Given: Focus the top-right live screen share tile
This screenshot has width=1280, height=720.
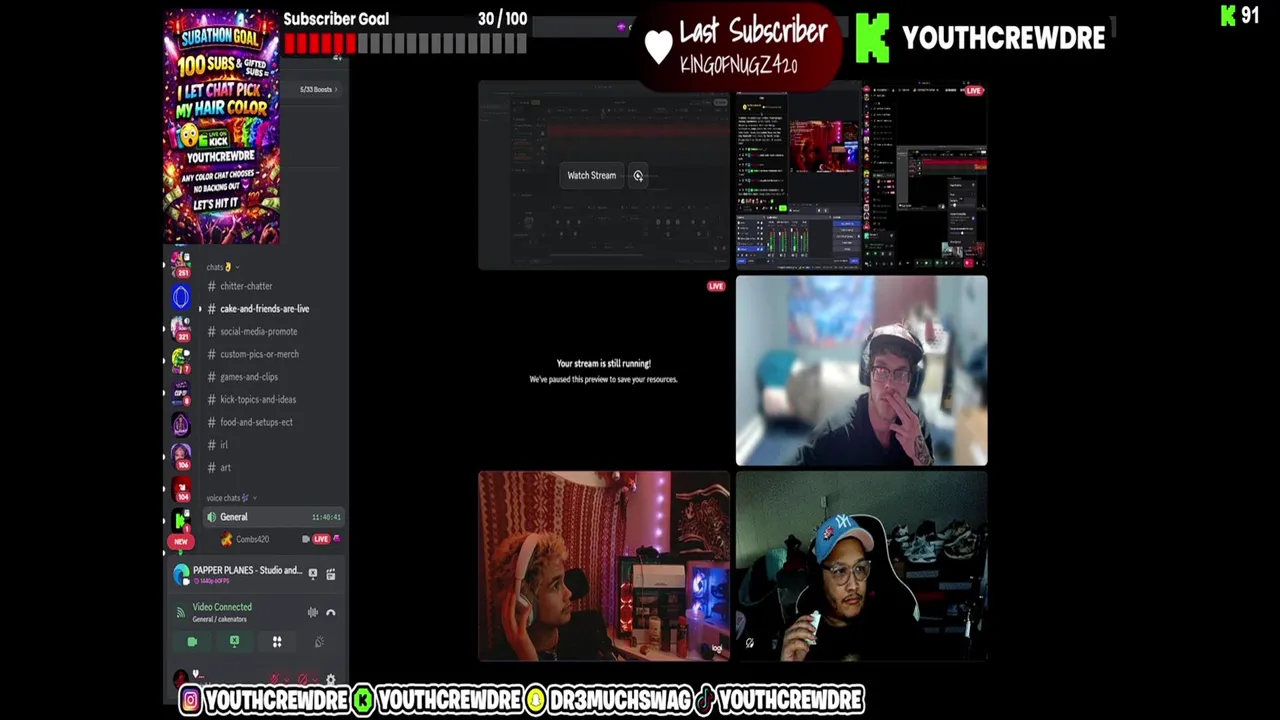Looking at the screenshot, I should pyautogui.click(x=862, y=176).
